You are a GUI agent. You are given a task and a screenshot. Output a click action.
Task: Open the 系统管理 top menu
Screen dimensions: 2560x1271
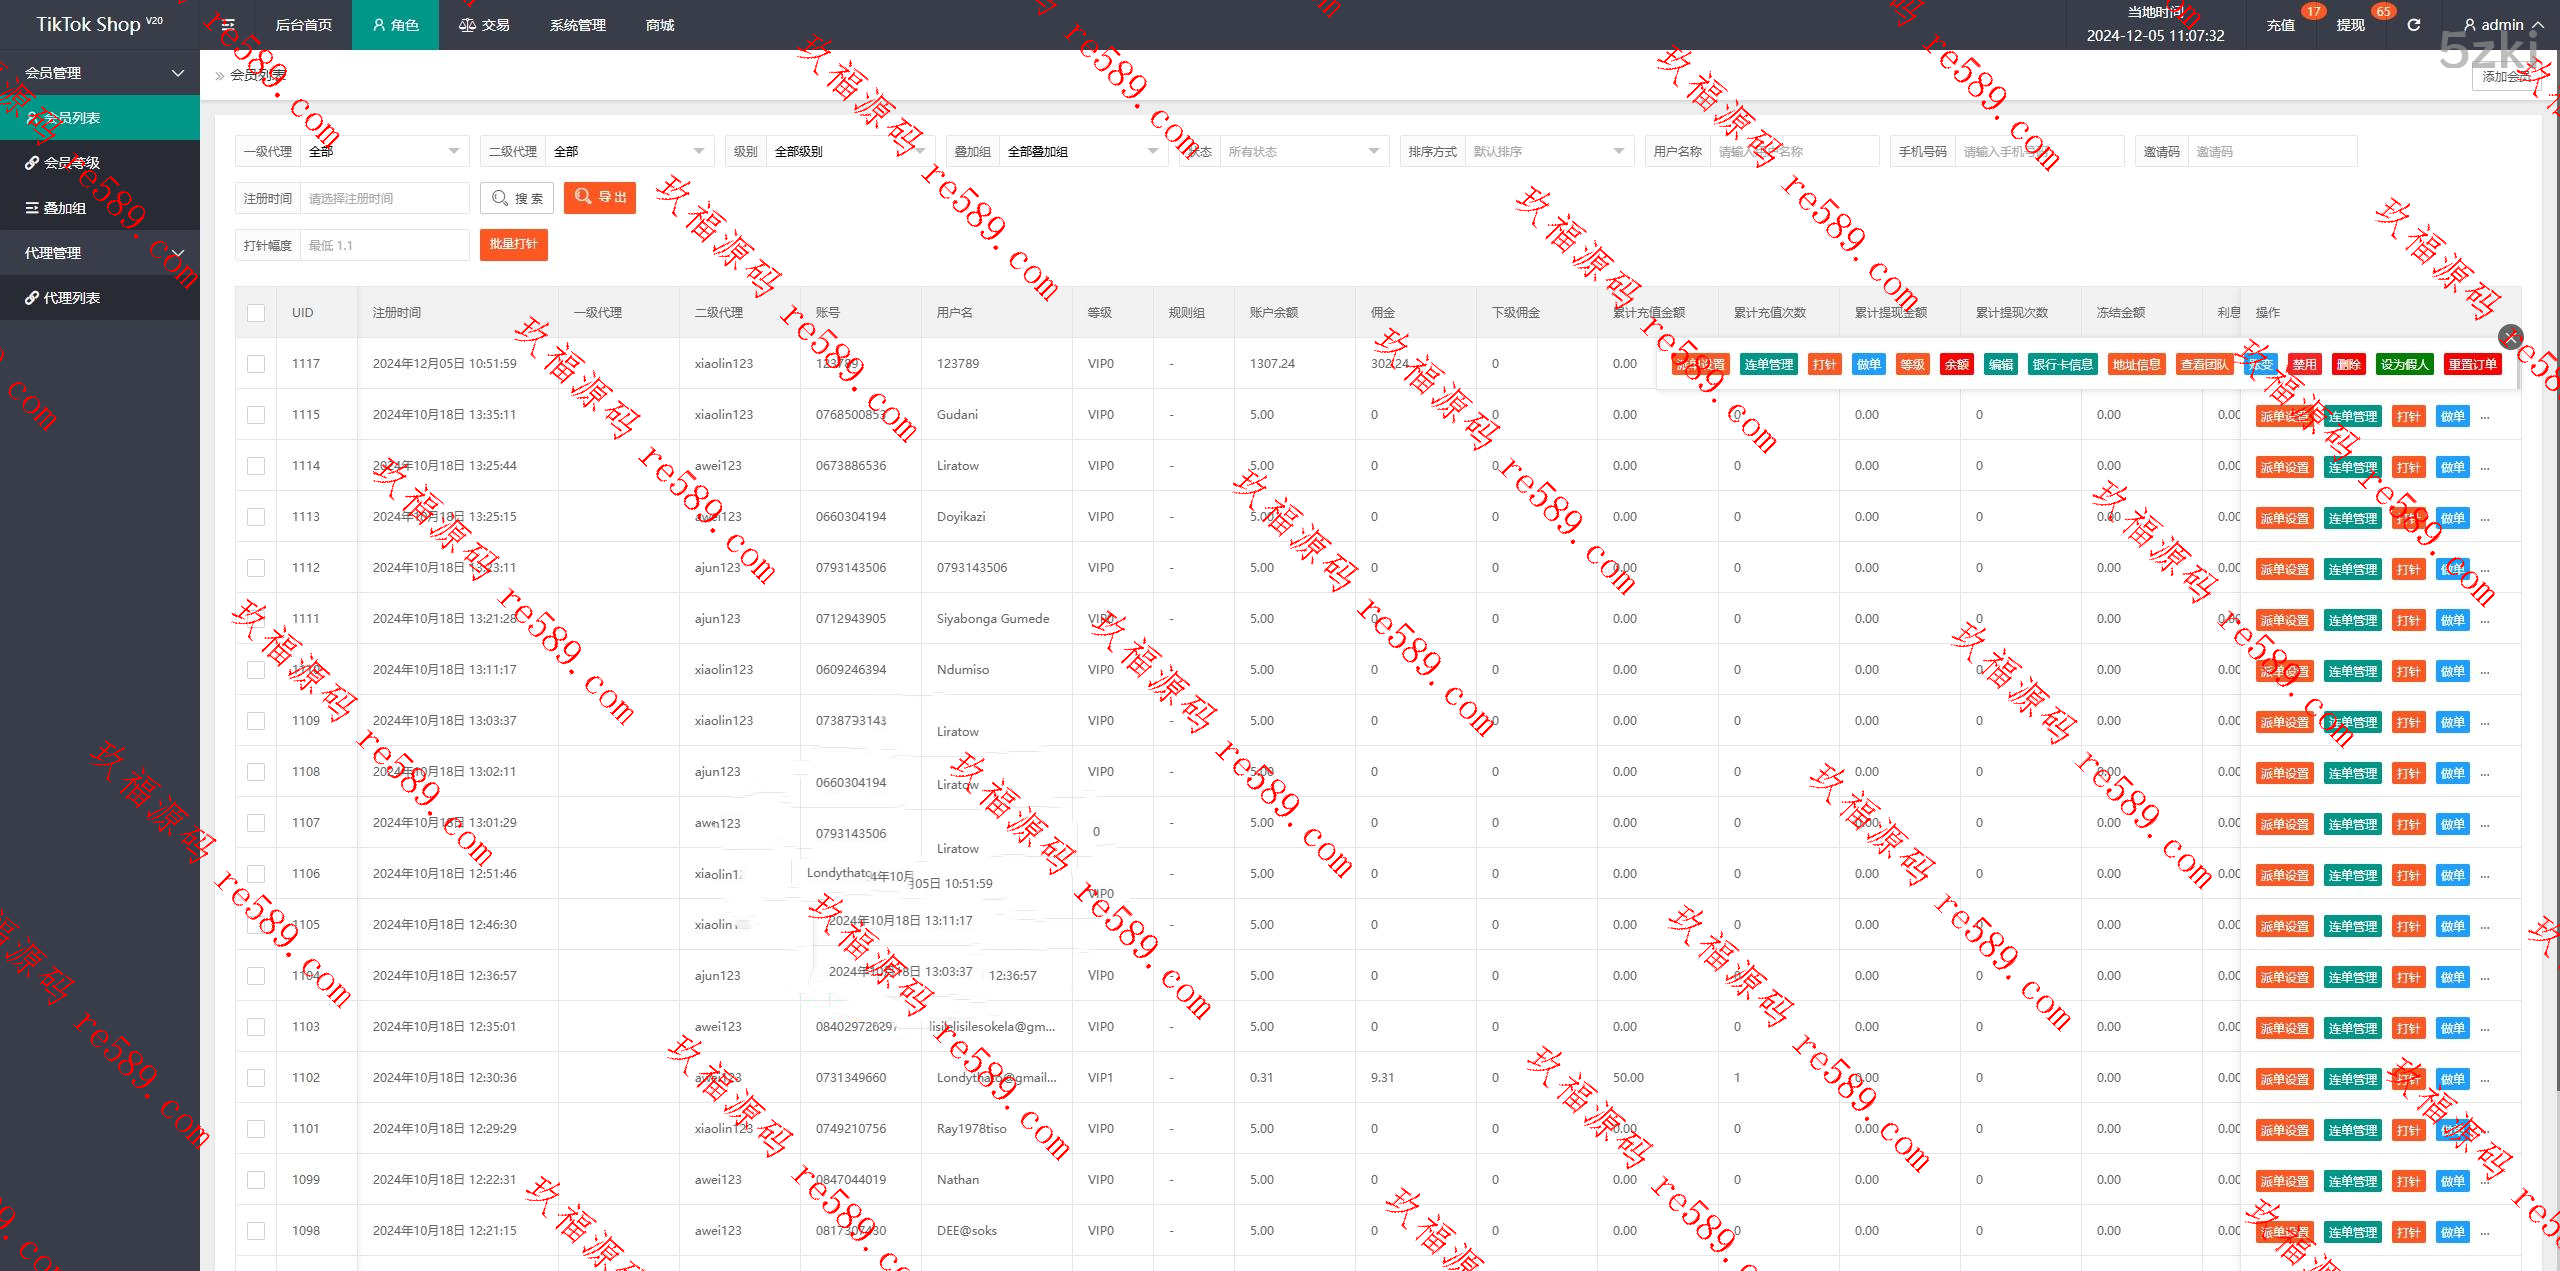577,25
